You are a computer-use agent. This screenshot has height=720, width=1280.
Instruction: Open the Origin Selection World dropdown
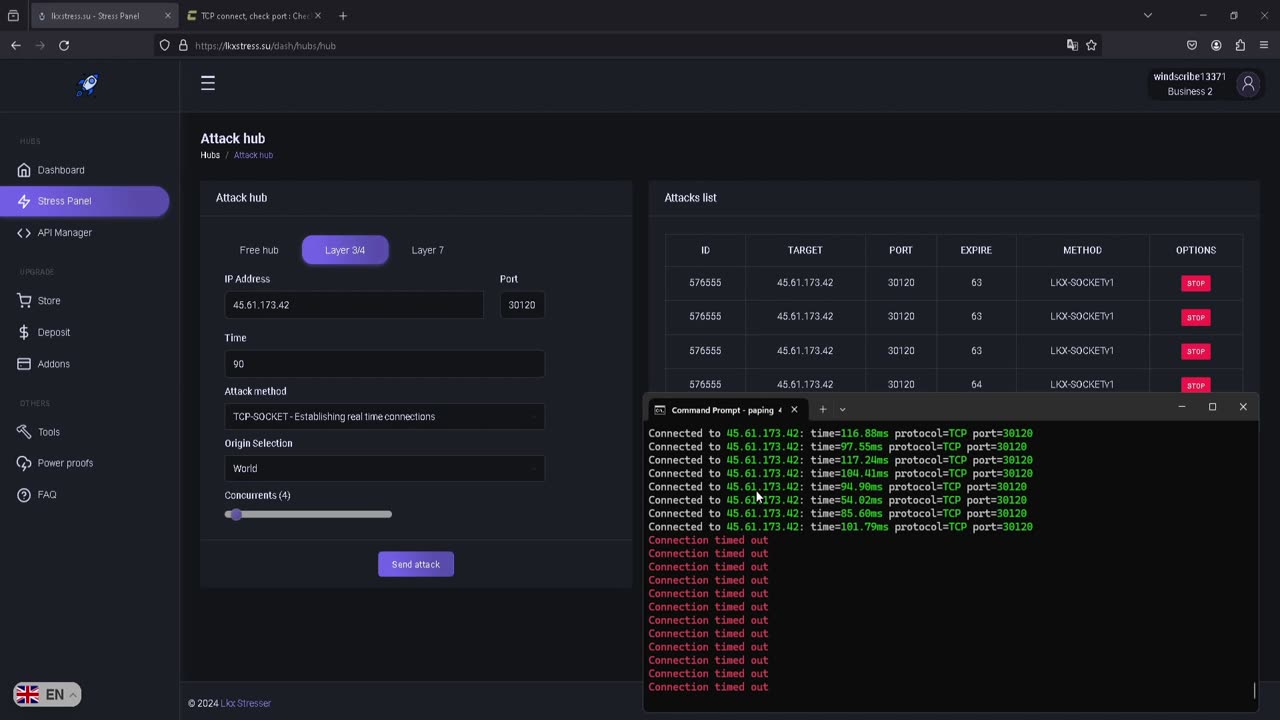384,468
